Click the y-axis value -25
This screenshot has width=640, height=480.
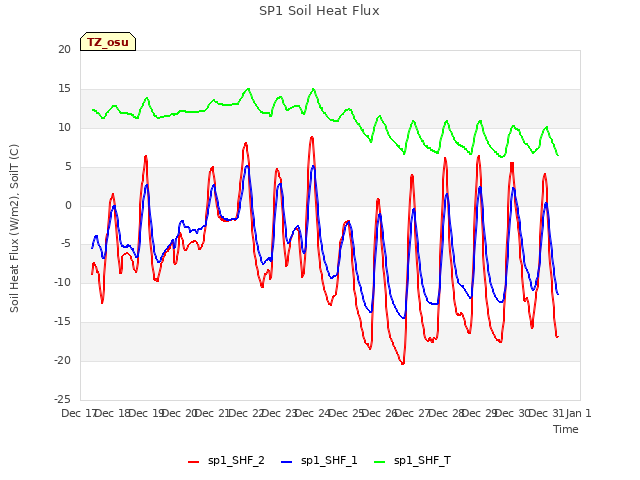pyautogui.click(x=62, y=399)
